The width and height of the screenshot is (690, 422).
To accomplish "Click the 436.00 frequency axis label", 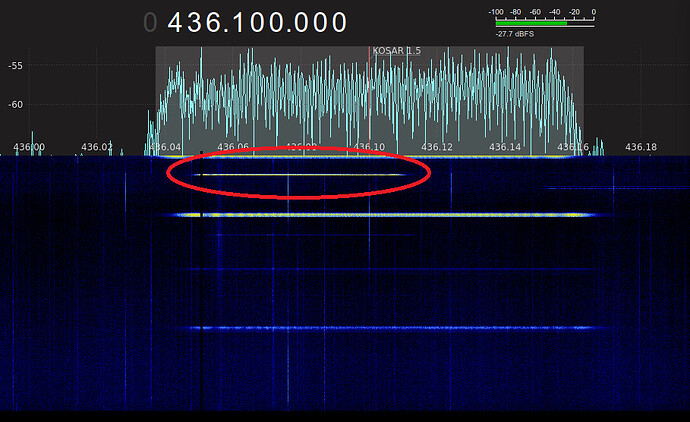I will (x=29, y=147).
